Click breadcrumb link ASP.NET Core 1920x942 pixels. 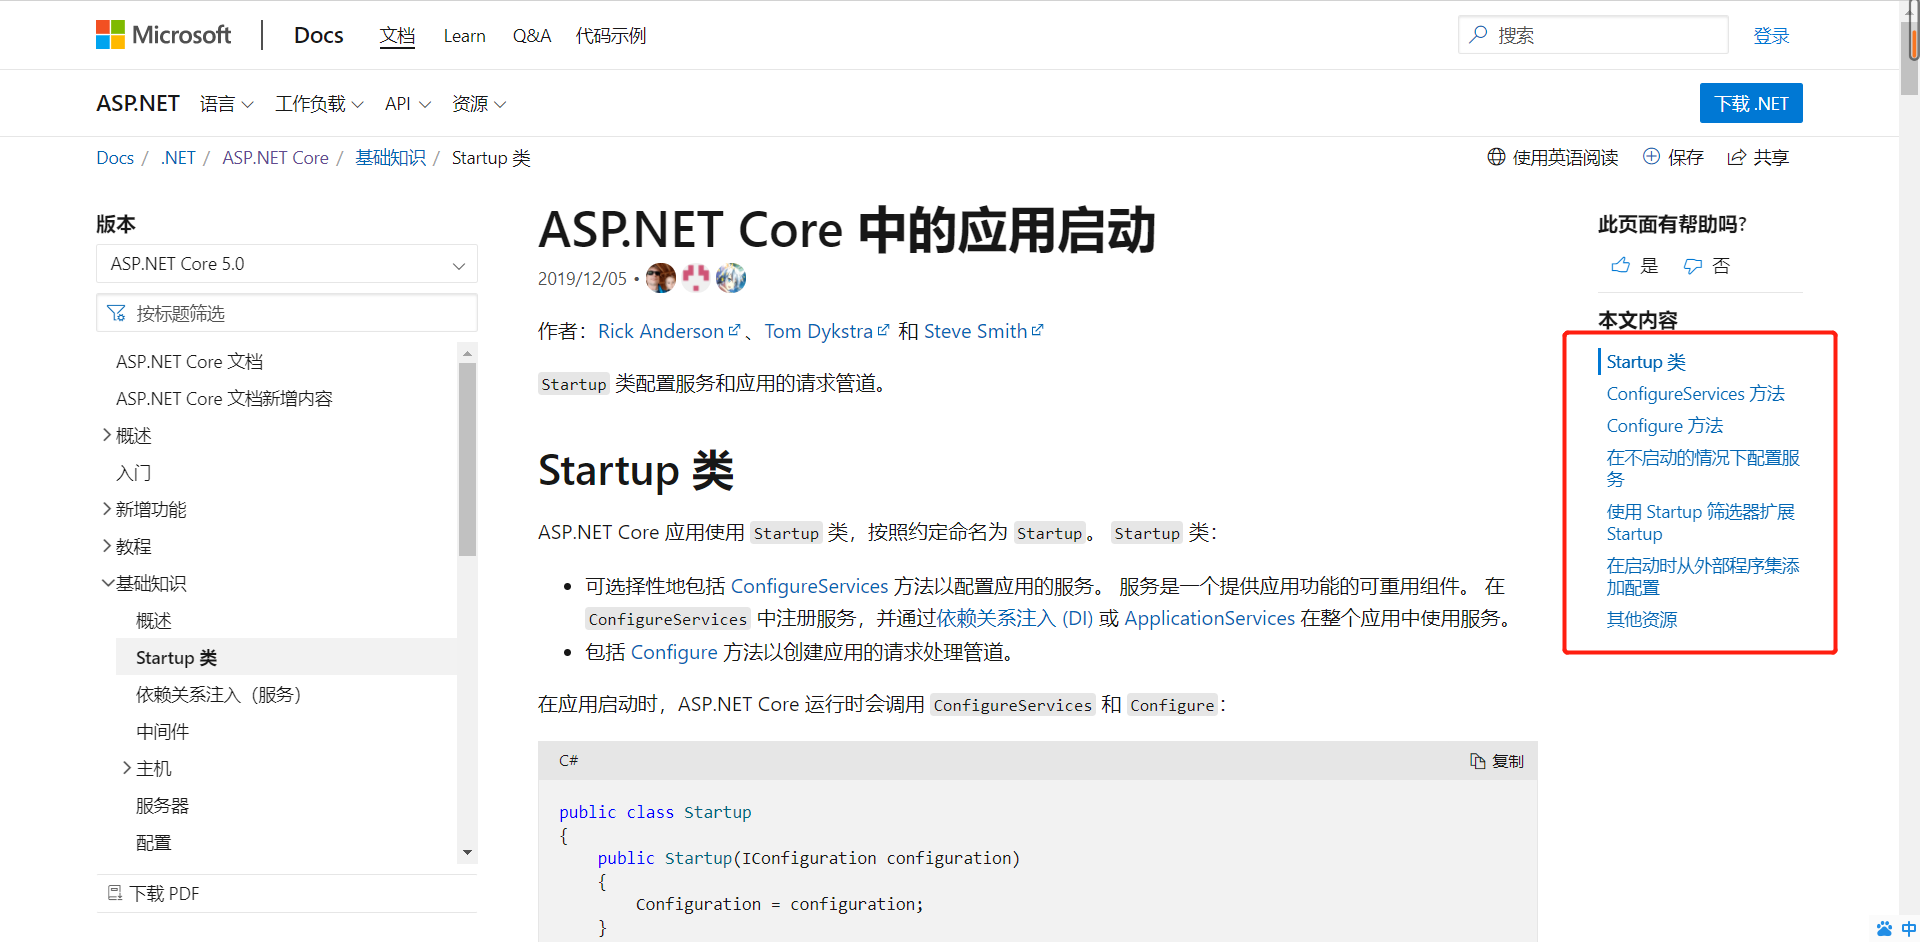coord(275,158)
